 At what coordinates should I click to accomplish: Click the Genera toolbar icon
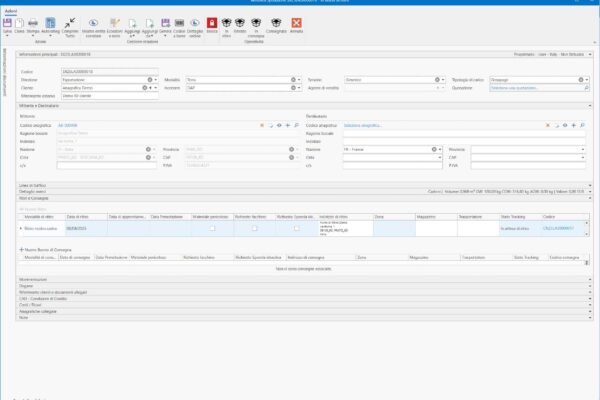tap(165, 23)
